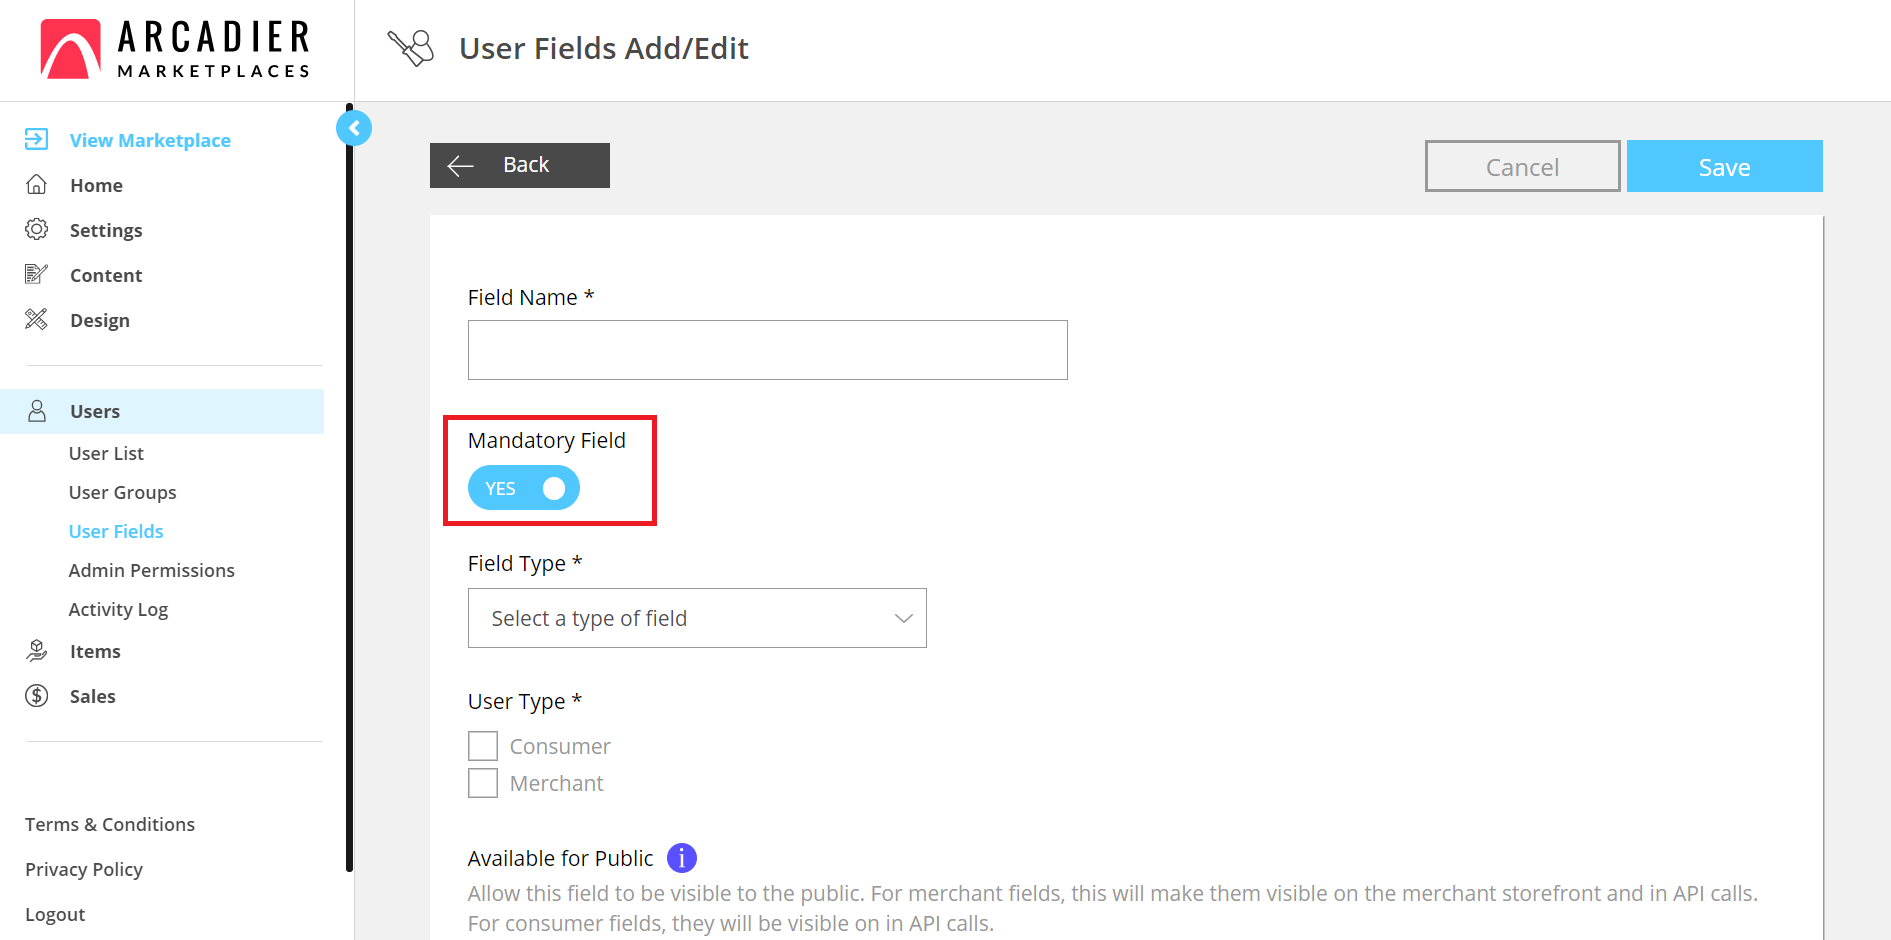This screenshot has height=940, width=1891.
Task: Click the Design tools icon
Action: pos(36,319)
